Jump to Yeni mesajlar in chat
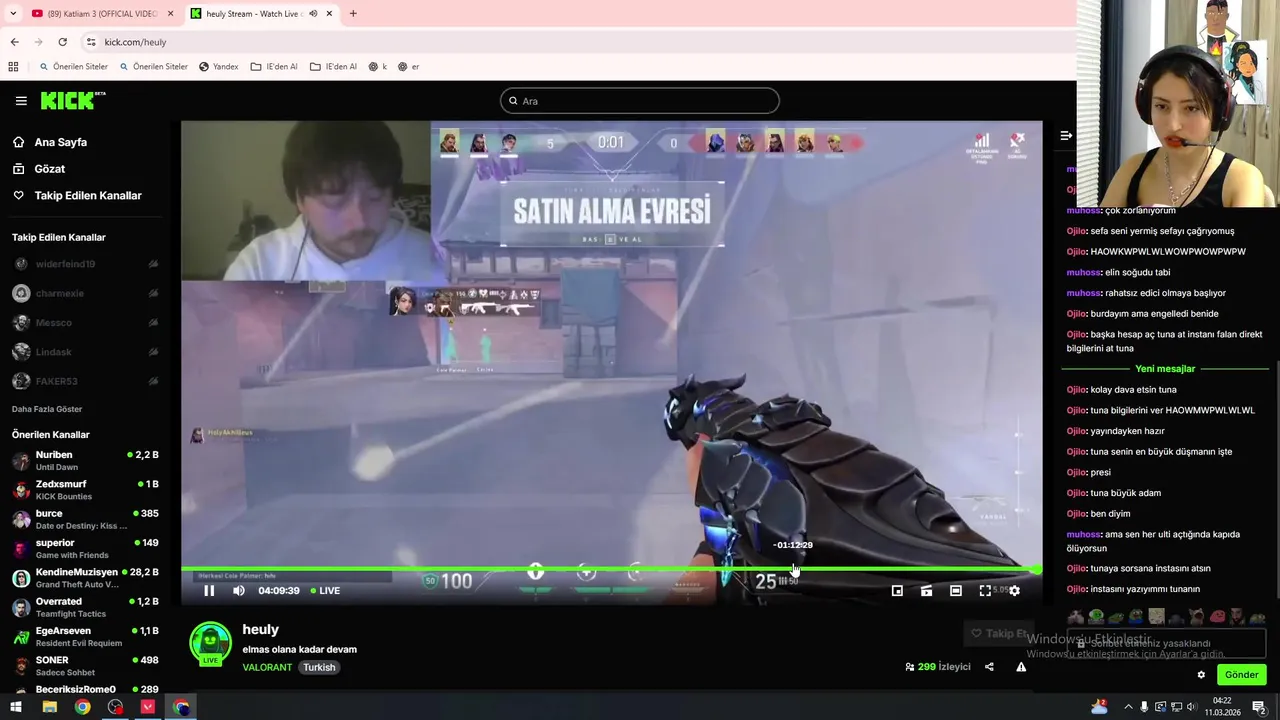This screenshot has width=1280, height=720. (1165, 369)
